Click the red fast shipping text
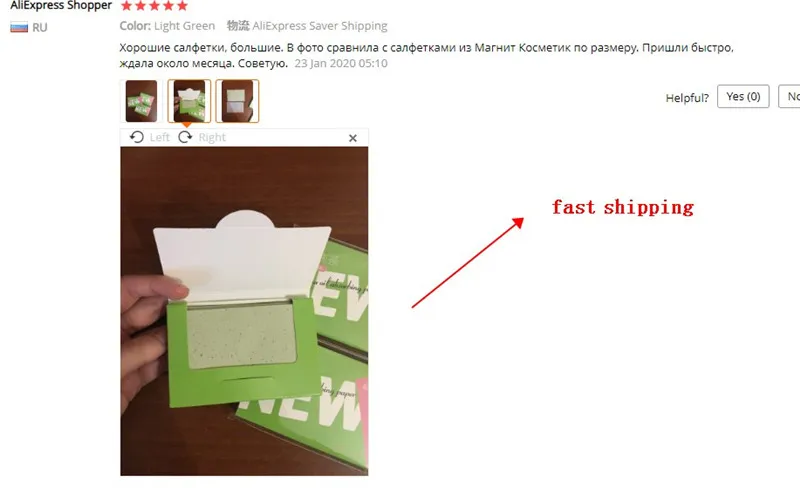 click(x=623, y=207)
